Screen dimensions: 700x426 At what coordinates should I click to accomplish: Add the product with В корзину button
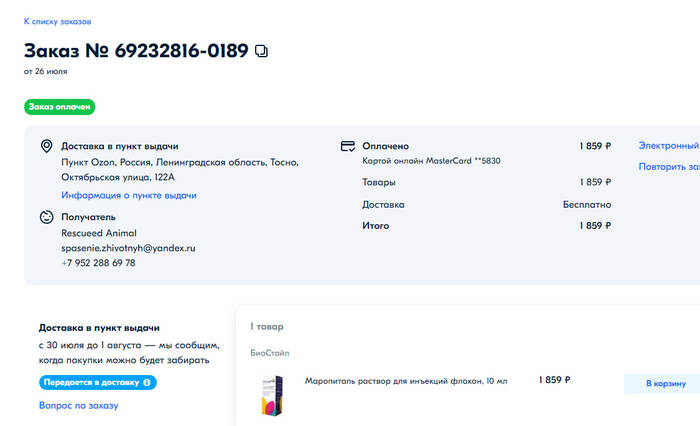pyautogui.click(x=664, y=383)
